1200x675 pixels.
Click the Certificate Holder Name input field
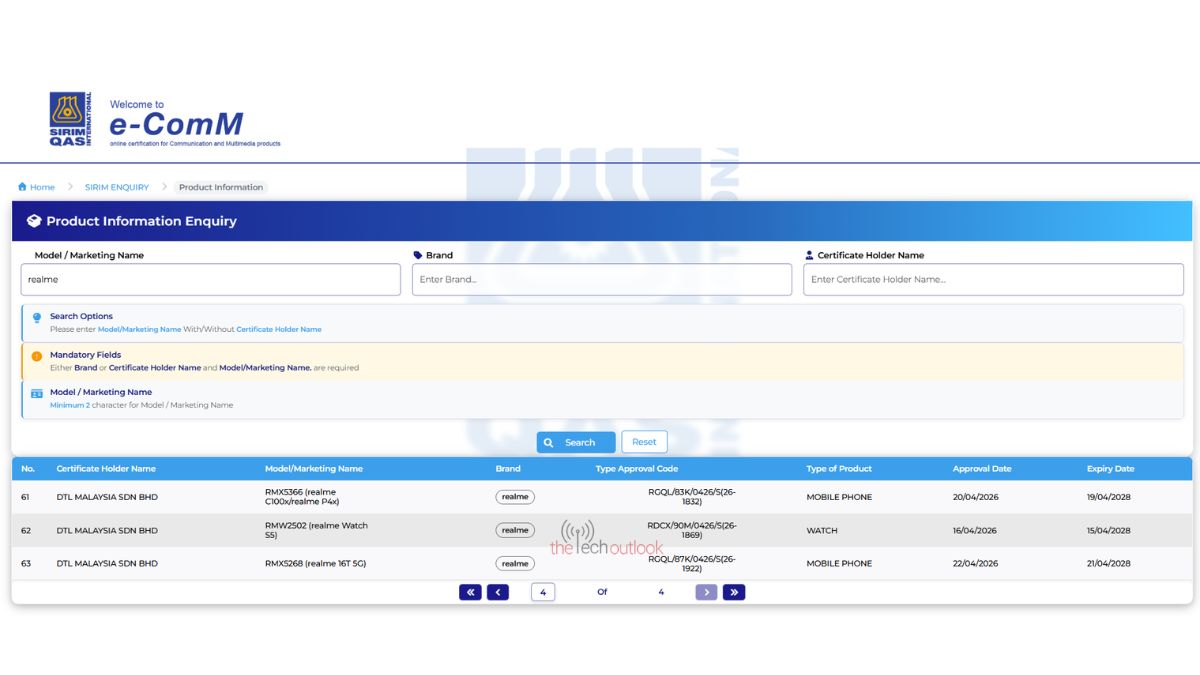click(x=993, y=280)
